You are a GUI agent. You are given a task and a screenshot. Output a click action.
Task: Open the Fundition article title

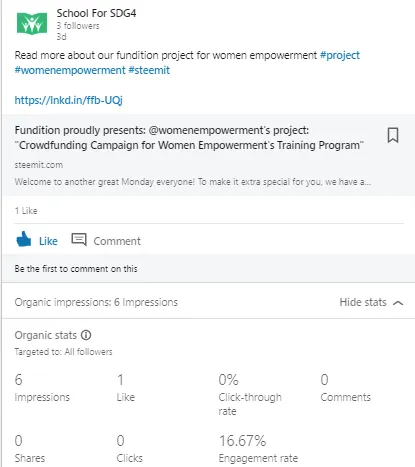pyautogui.click(x=189, y=138)
